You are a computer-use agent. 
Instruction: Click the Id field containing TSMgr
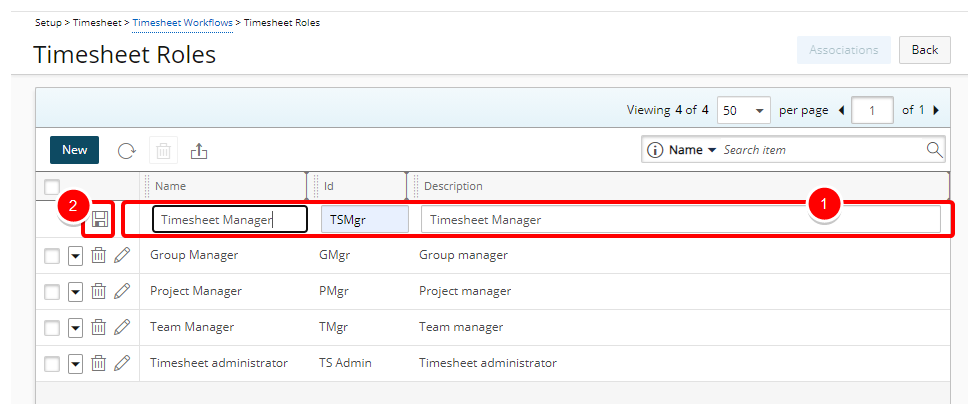[364, 219]
